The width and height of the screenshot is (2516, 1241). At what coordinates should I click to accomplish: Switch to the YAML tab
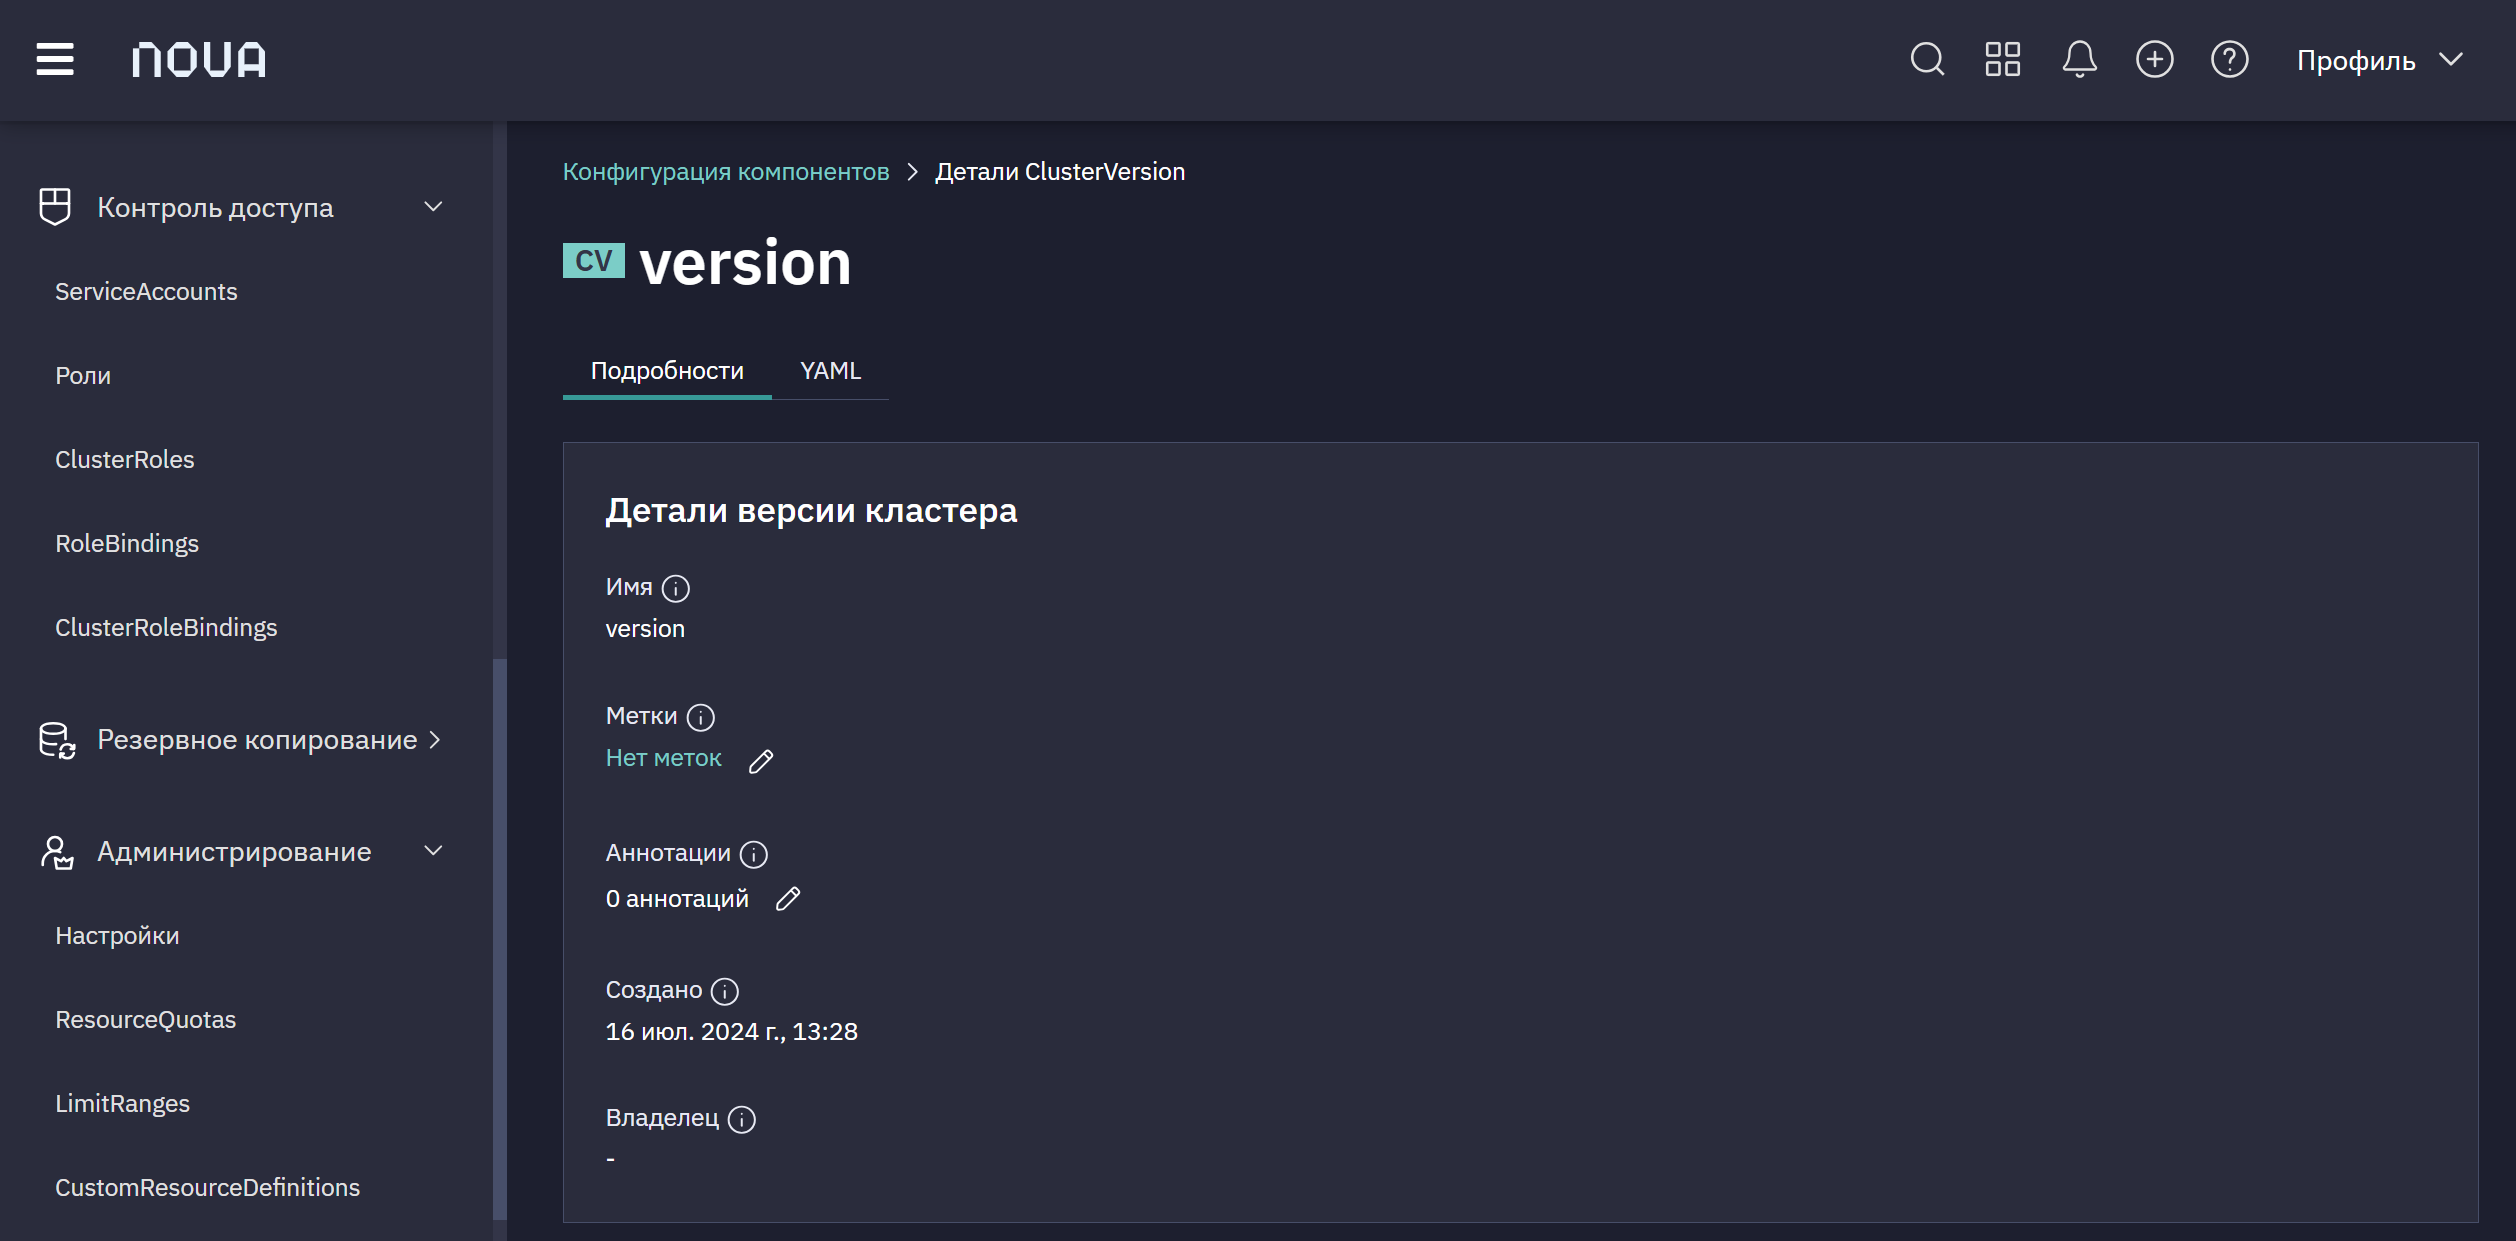[x=830, y=371]
